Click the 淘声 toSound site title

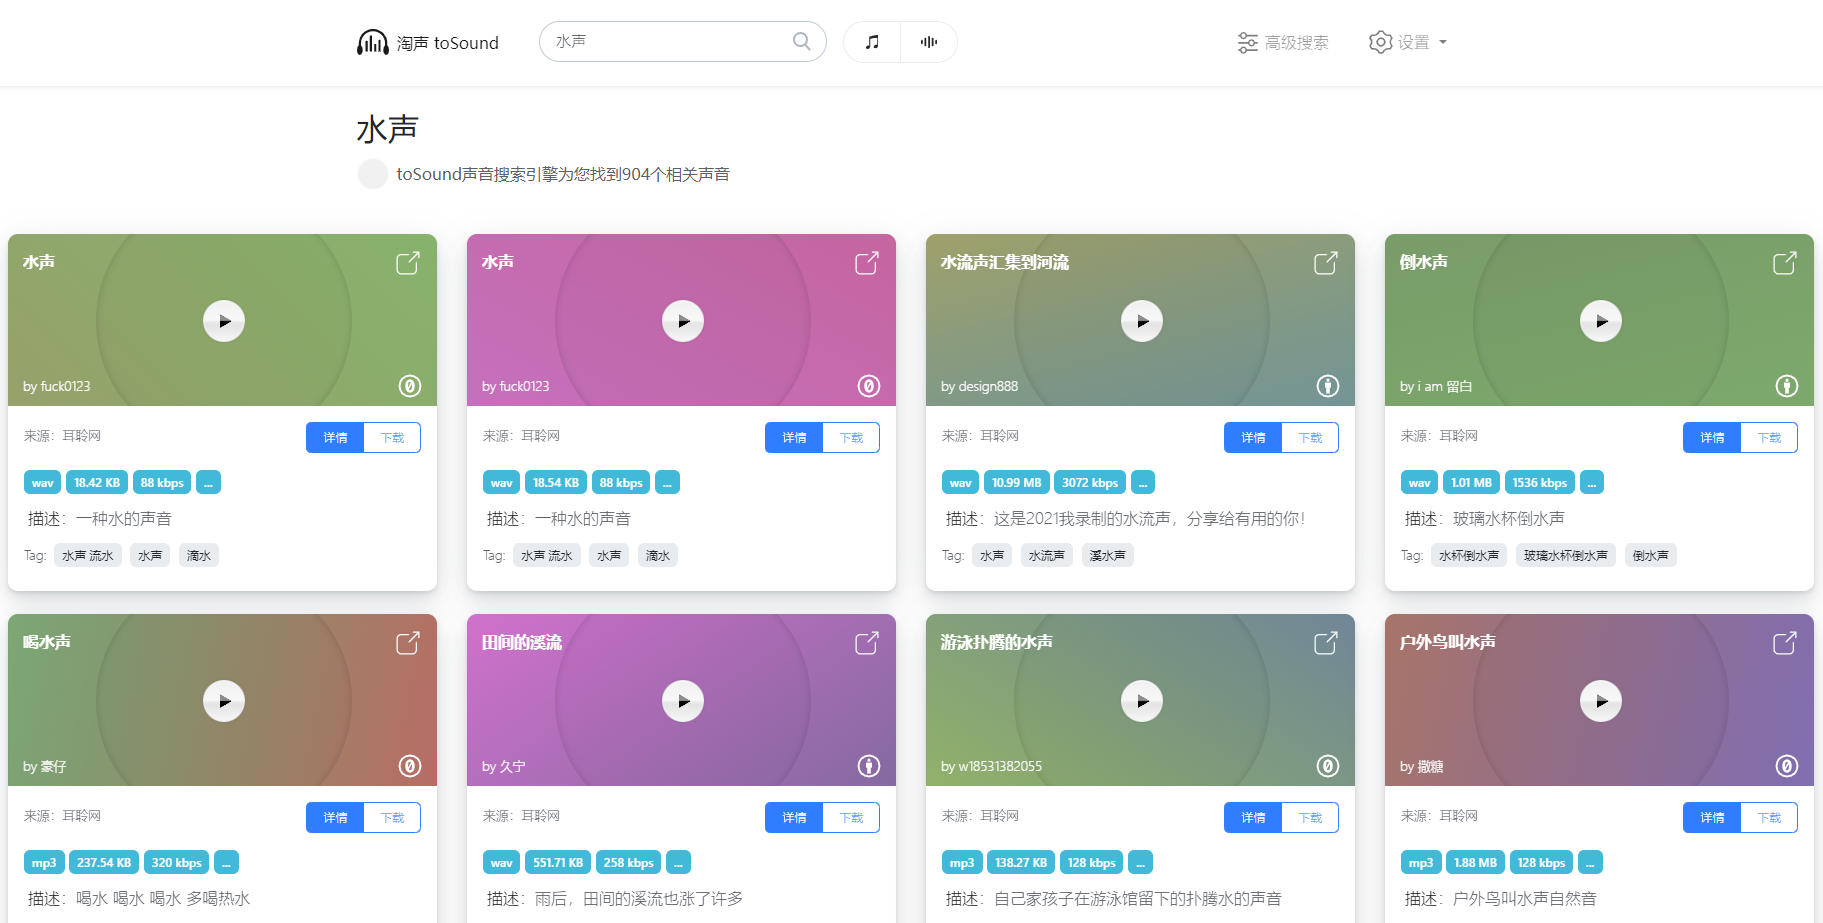[448, 43]
